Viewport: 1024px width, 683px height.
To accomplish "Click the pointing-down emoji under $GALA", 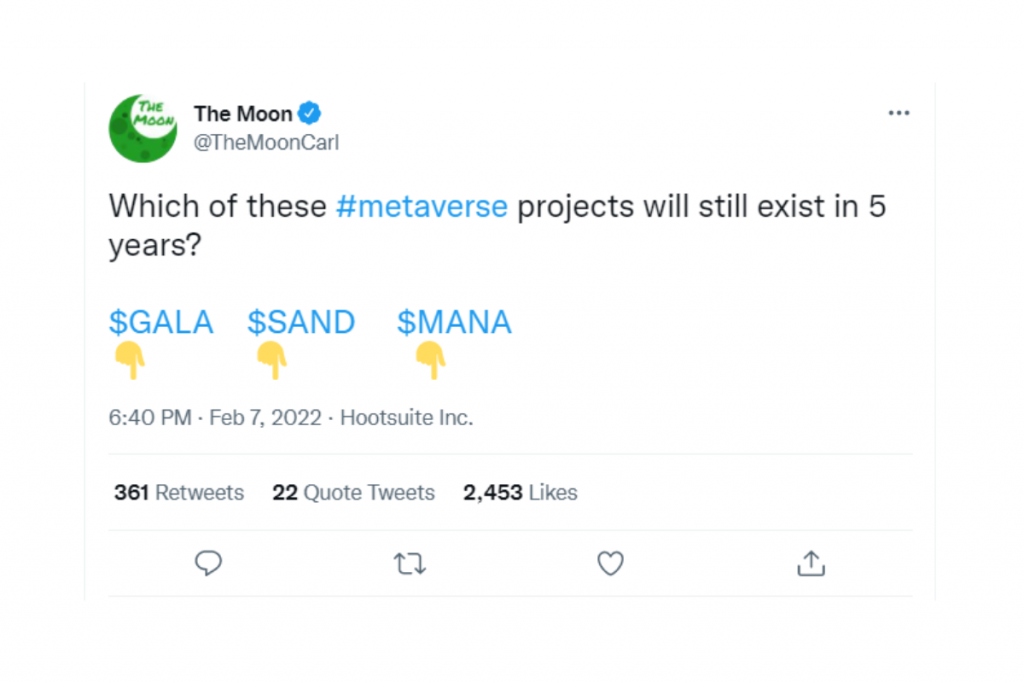I will pyautogui.click(x=130, y=362).
